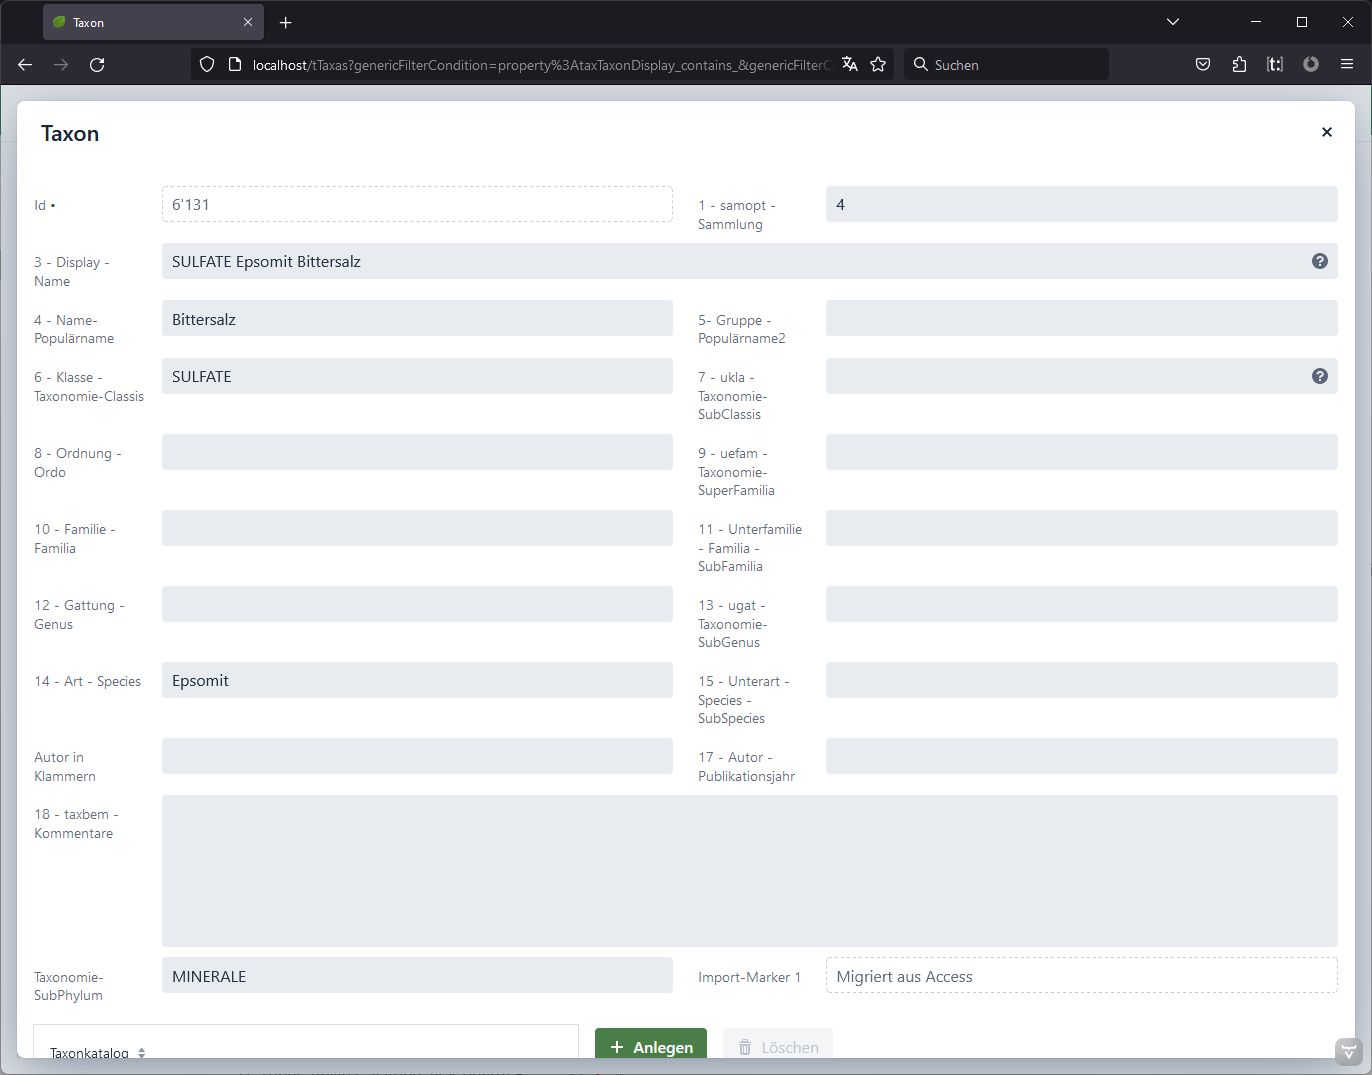Open the Pocket save icon
1372x1075 pixels.
1203,64
